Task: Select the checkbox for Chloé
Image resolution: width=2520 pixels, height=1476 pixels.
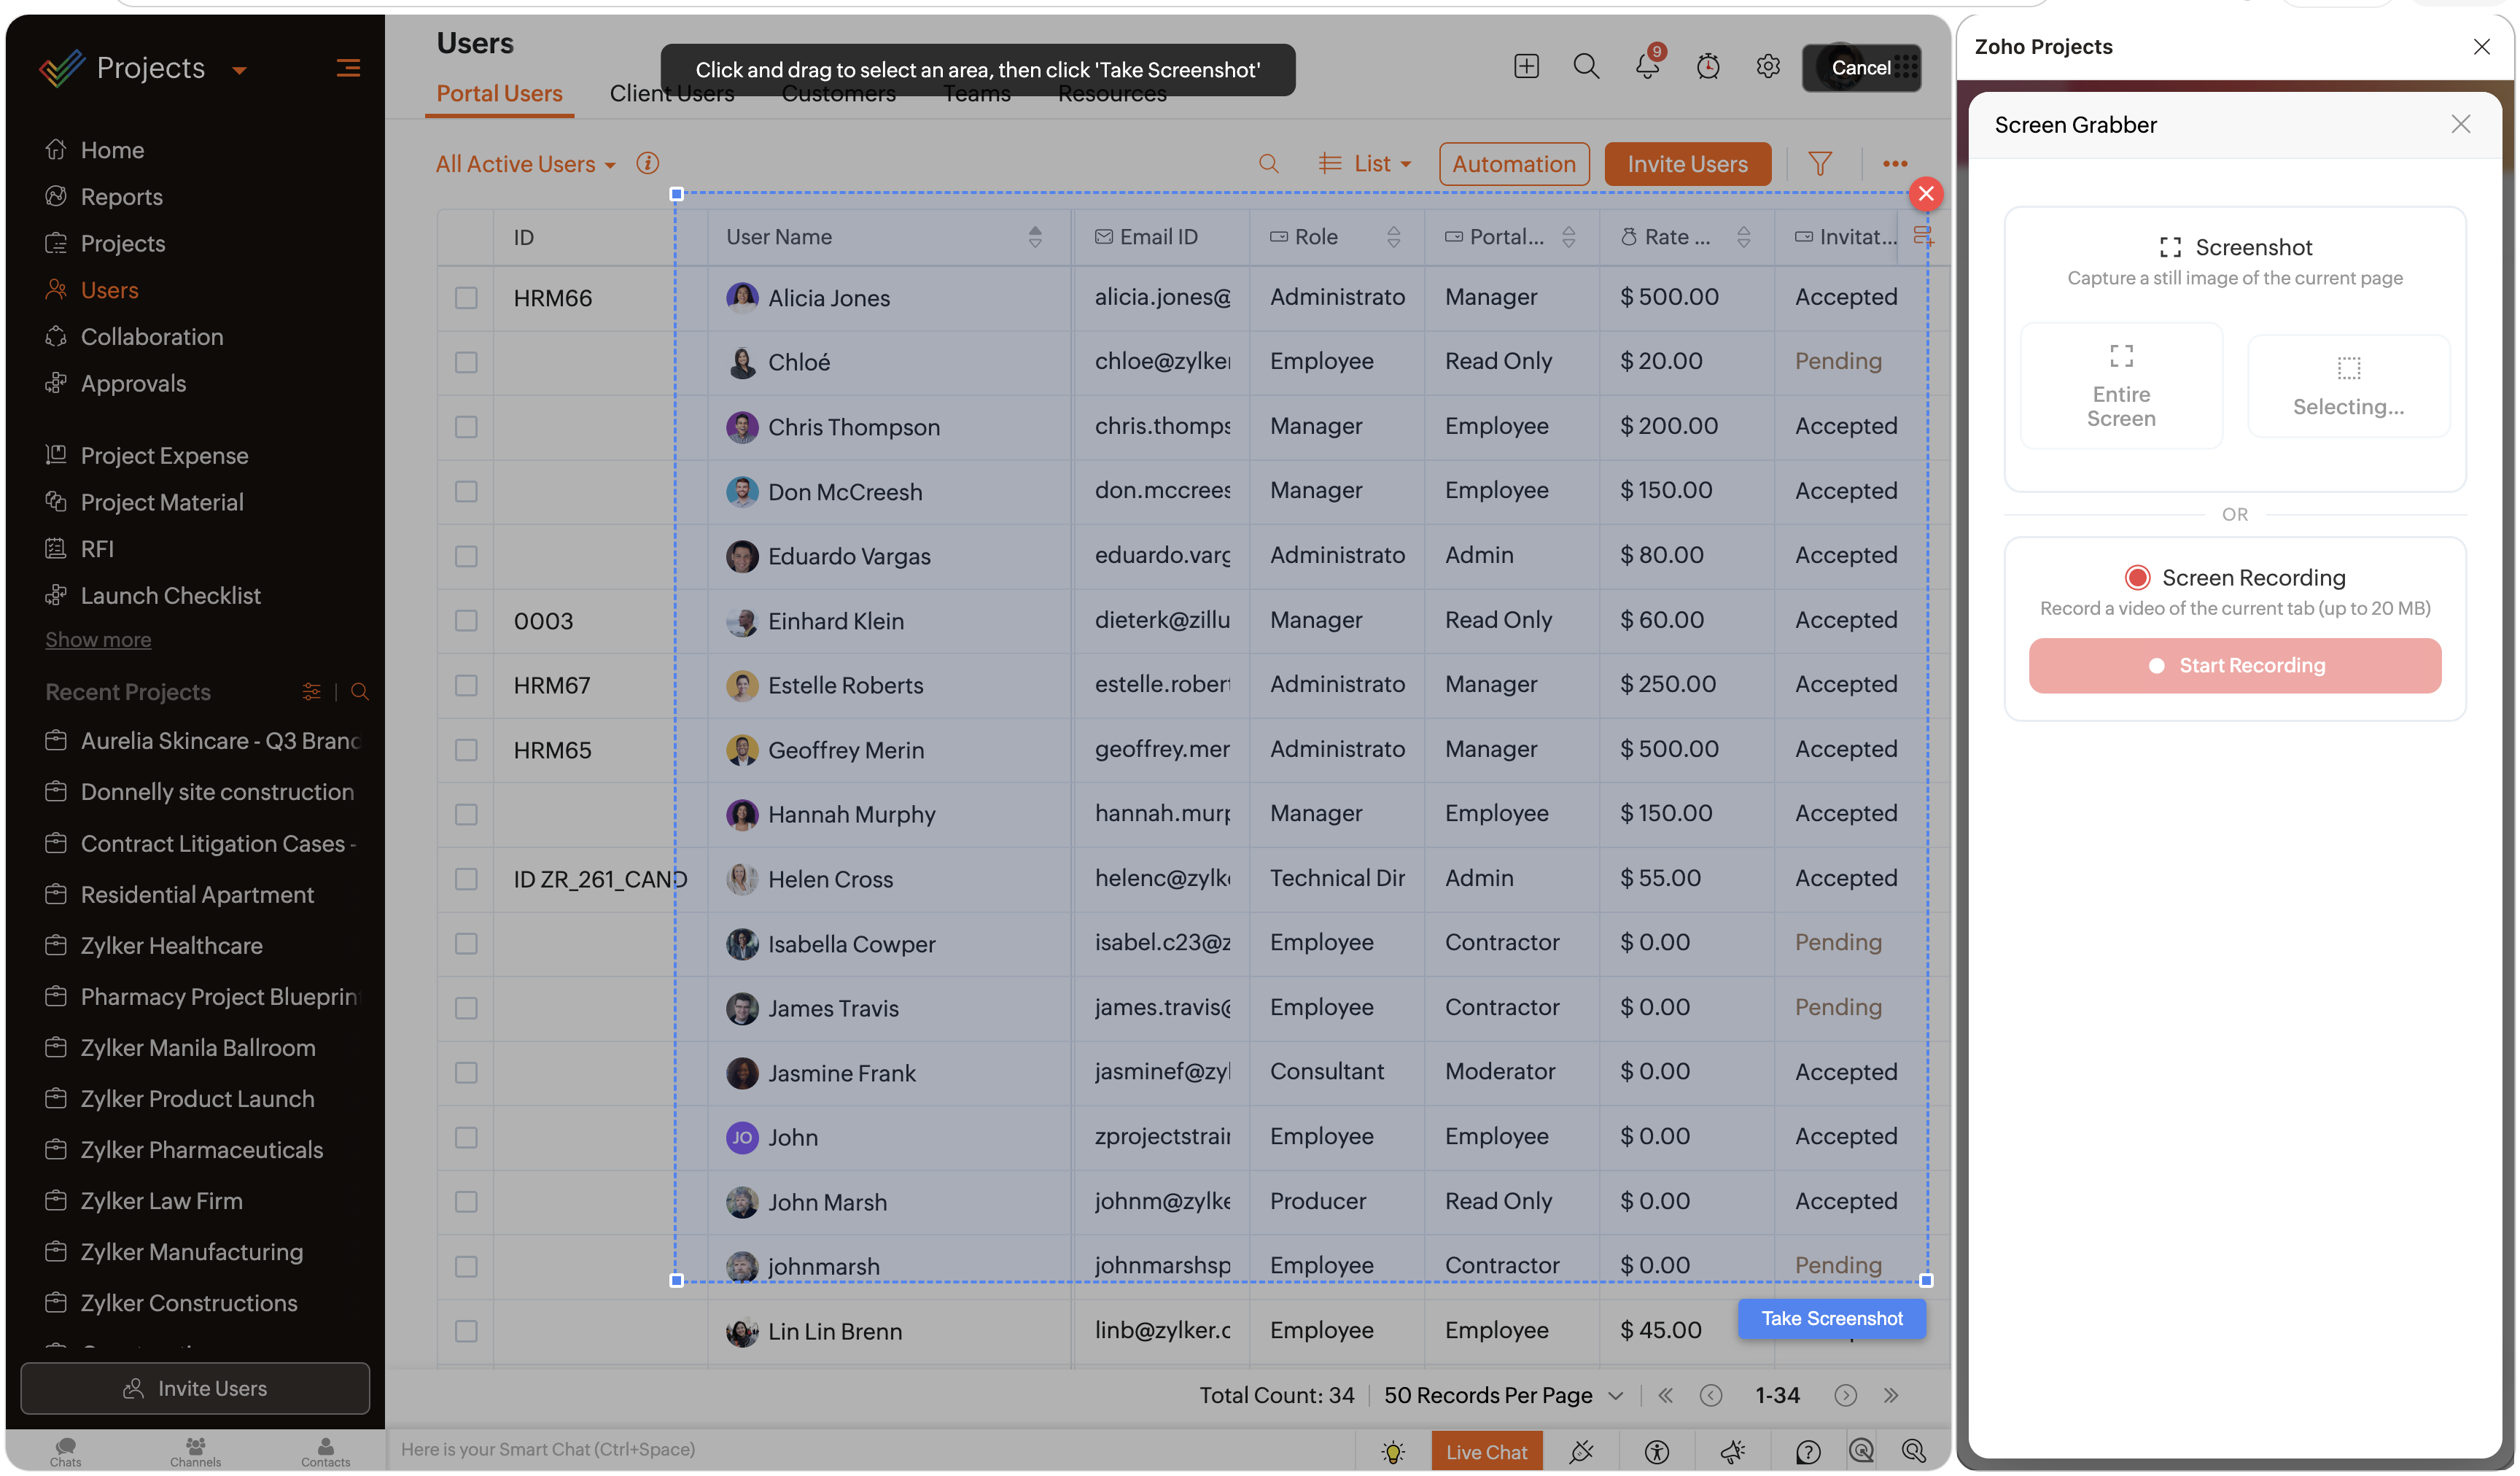Action: 466,362
